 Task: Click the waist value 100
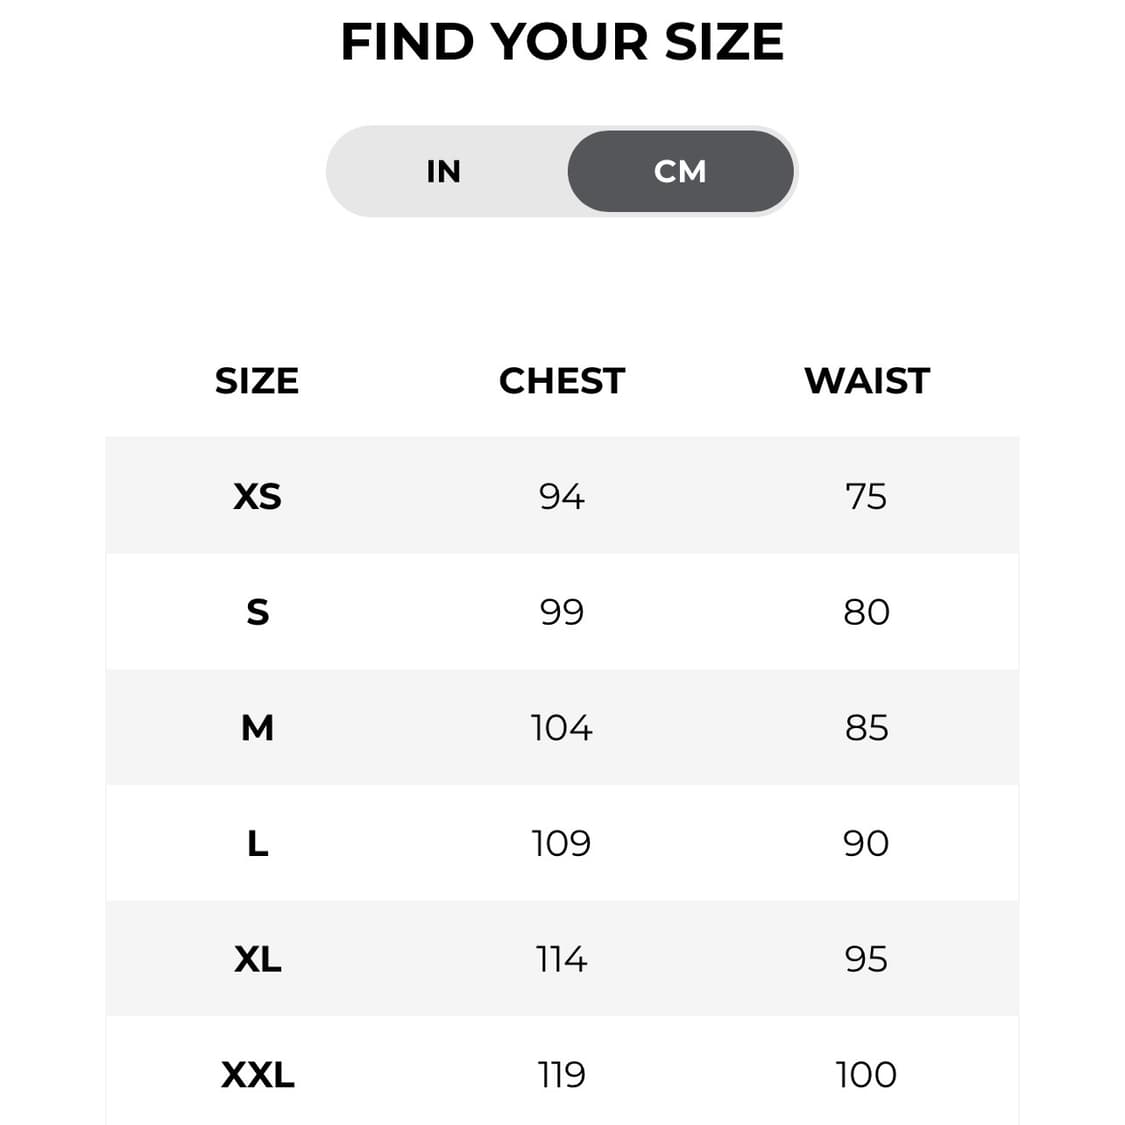tap(866, 1075)
